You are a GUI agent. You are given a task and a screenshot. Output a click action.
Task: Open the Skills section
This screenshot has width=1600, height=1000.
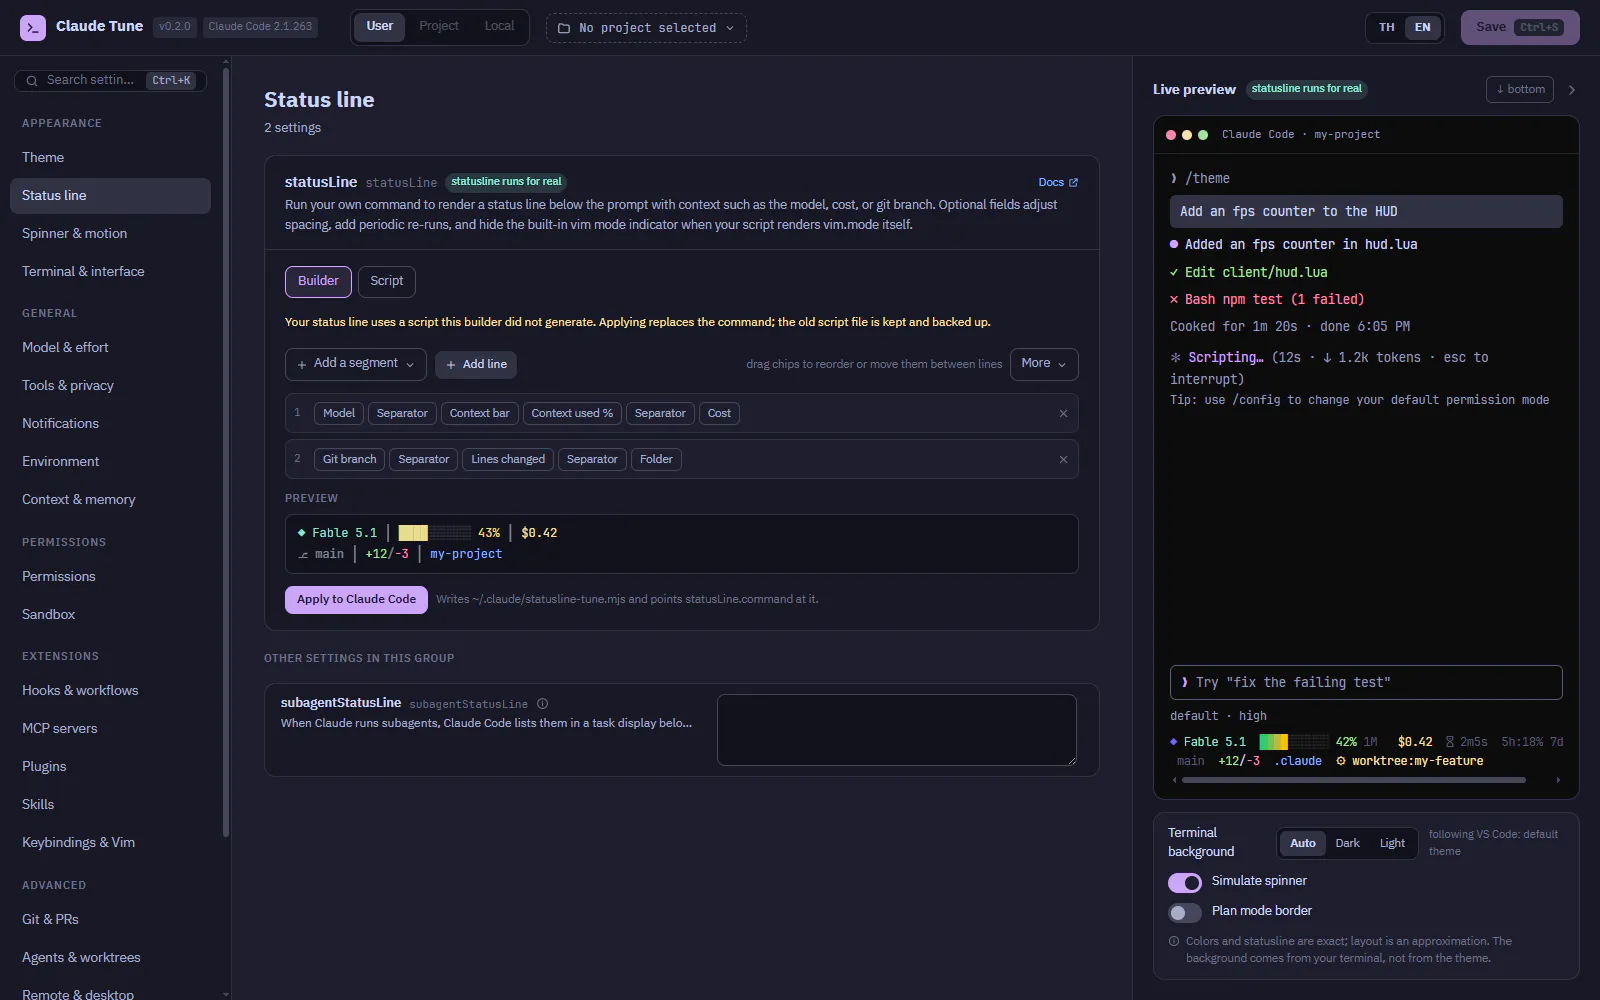110,805
